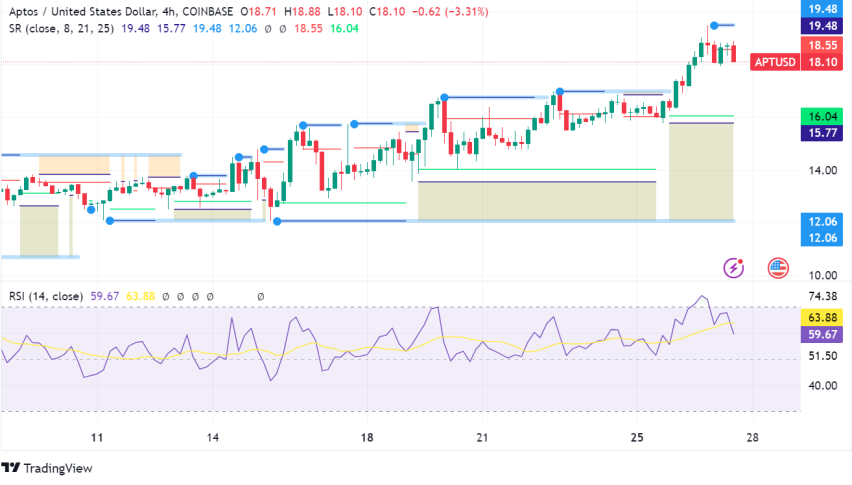This screenshot has width=852, height=485.
Task: Select the SR indicator legend title
Action: pos(61,28)
